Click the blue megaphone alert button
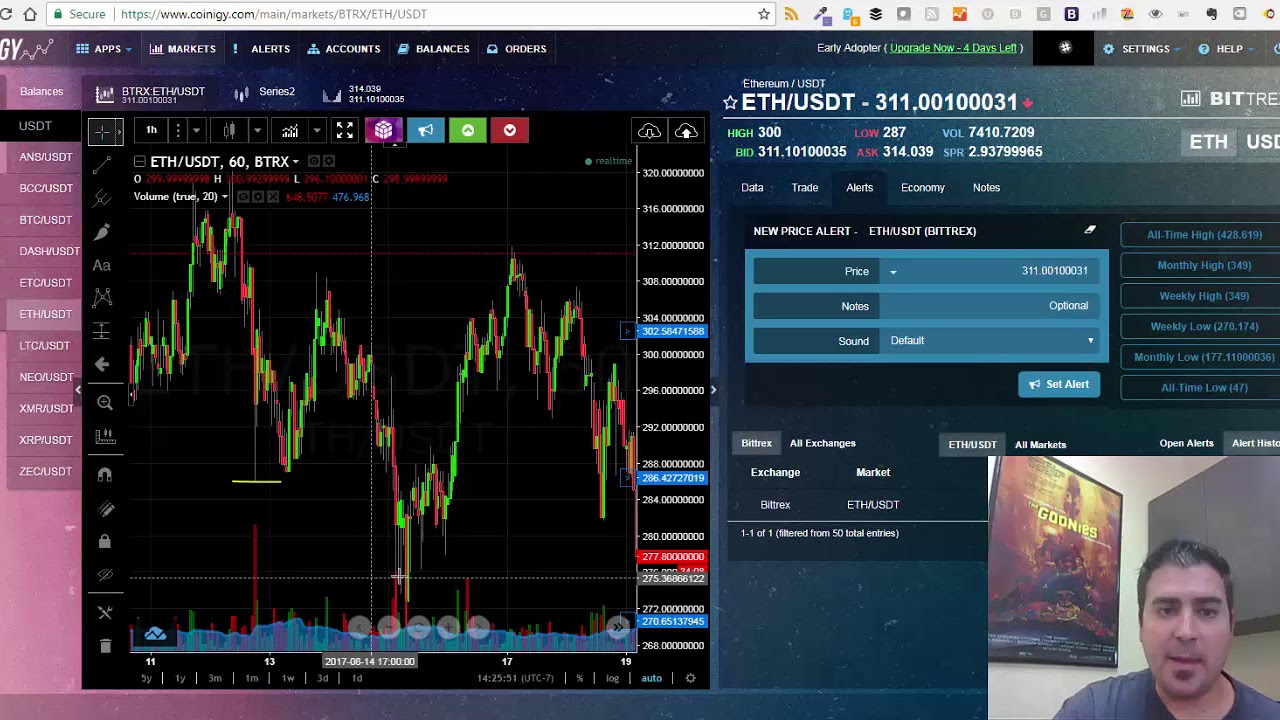Image resolution: width=1280 pixels, height=720 pixels. 425,130
